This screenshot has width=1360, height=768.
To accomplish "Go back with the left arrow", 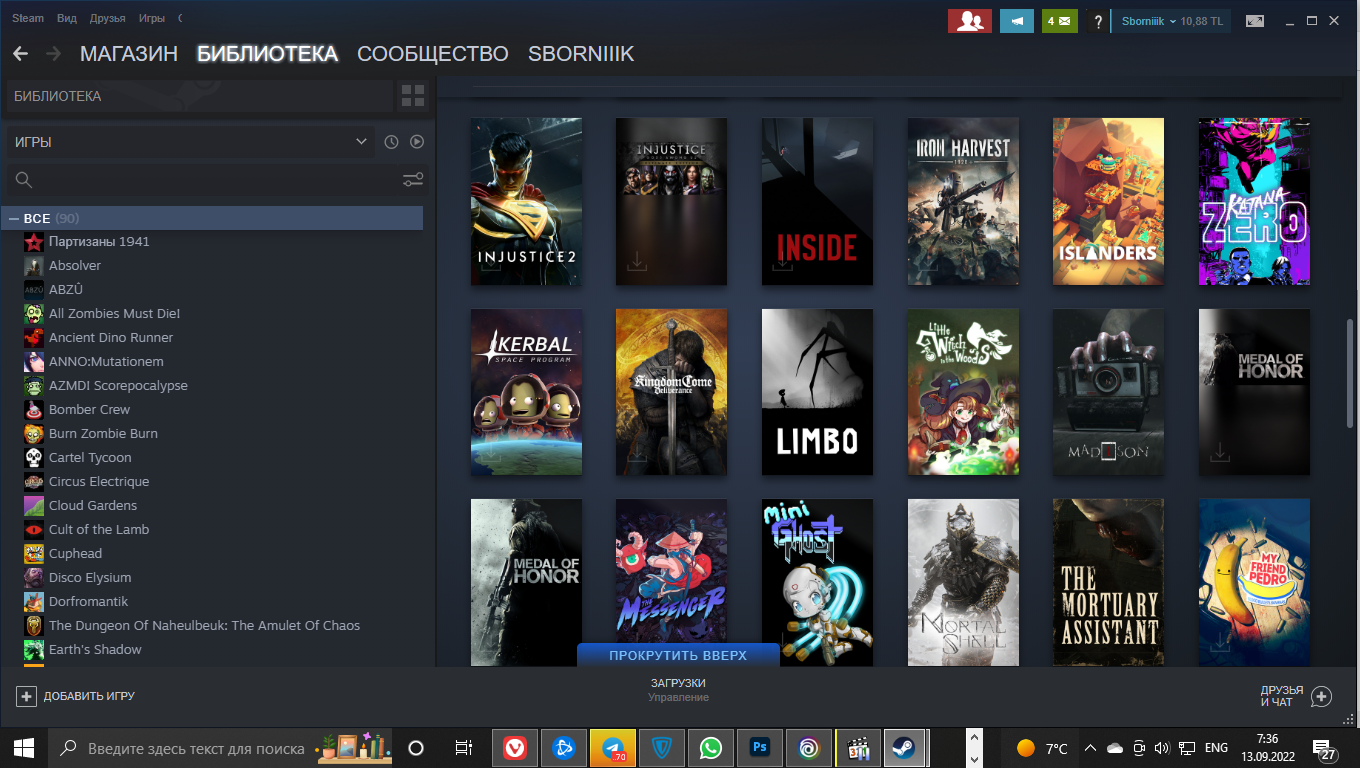I will point(20,54).
